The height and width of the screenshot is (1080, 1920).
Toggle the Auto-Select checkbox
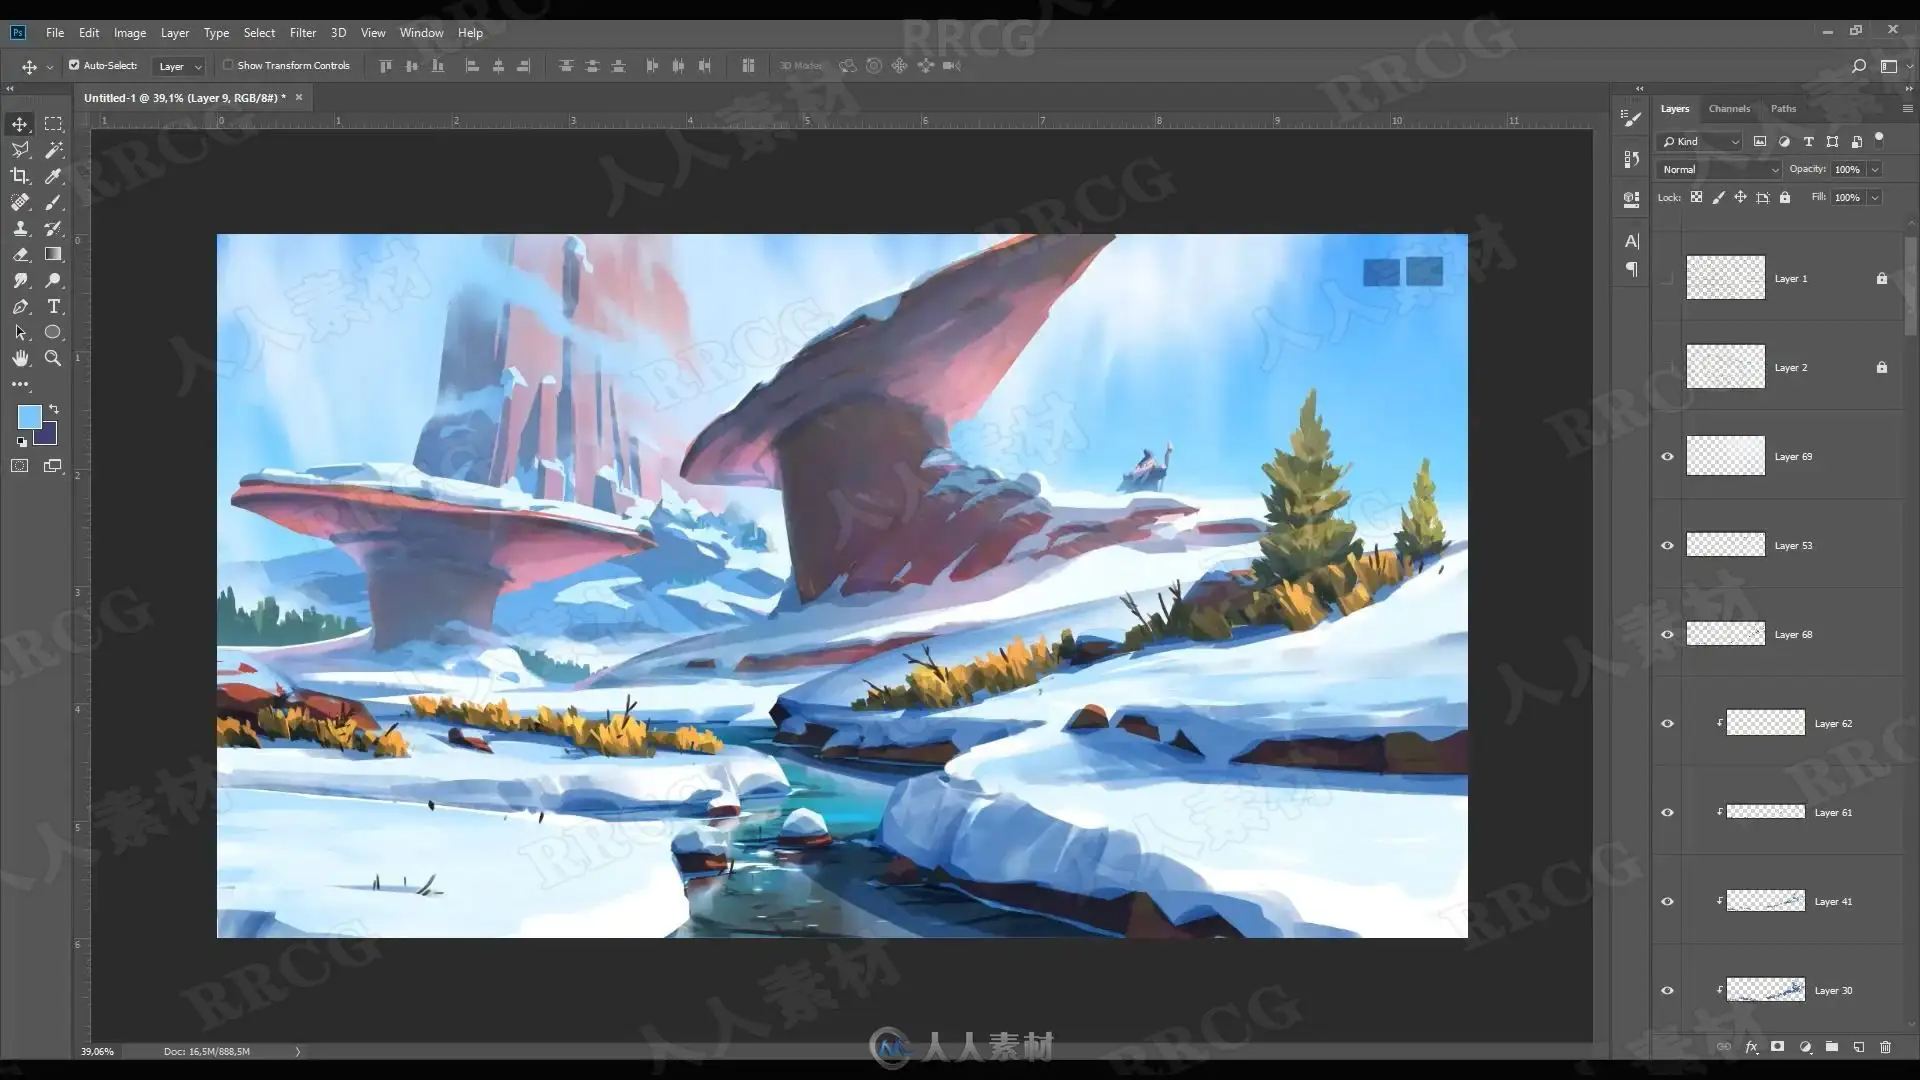74,65
